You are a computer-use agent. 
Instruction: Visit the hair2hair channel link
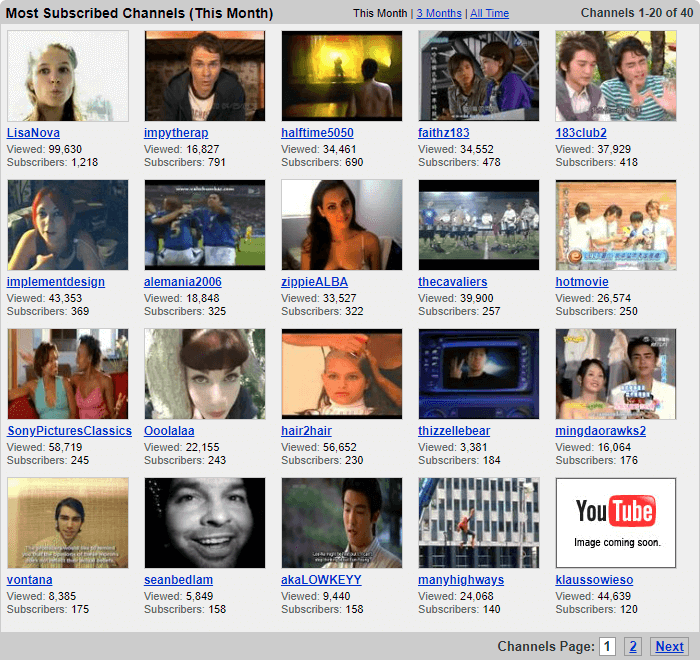[x=306, y=431]
